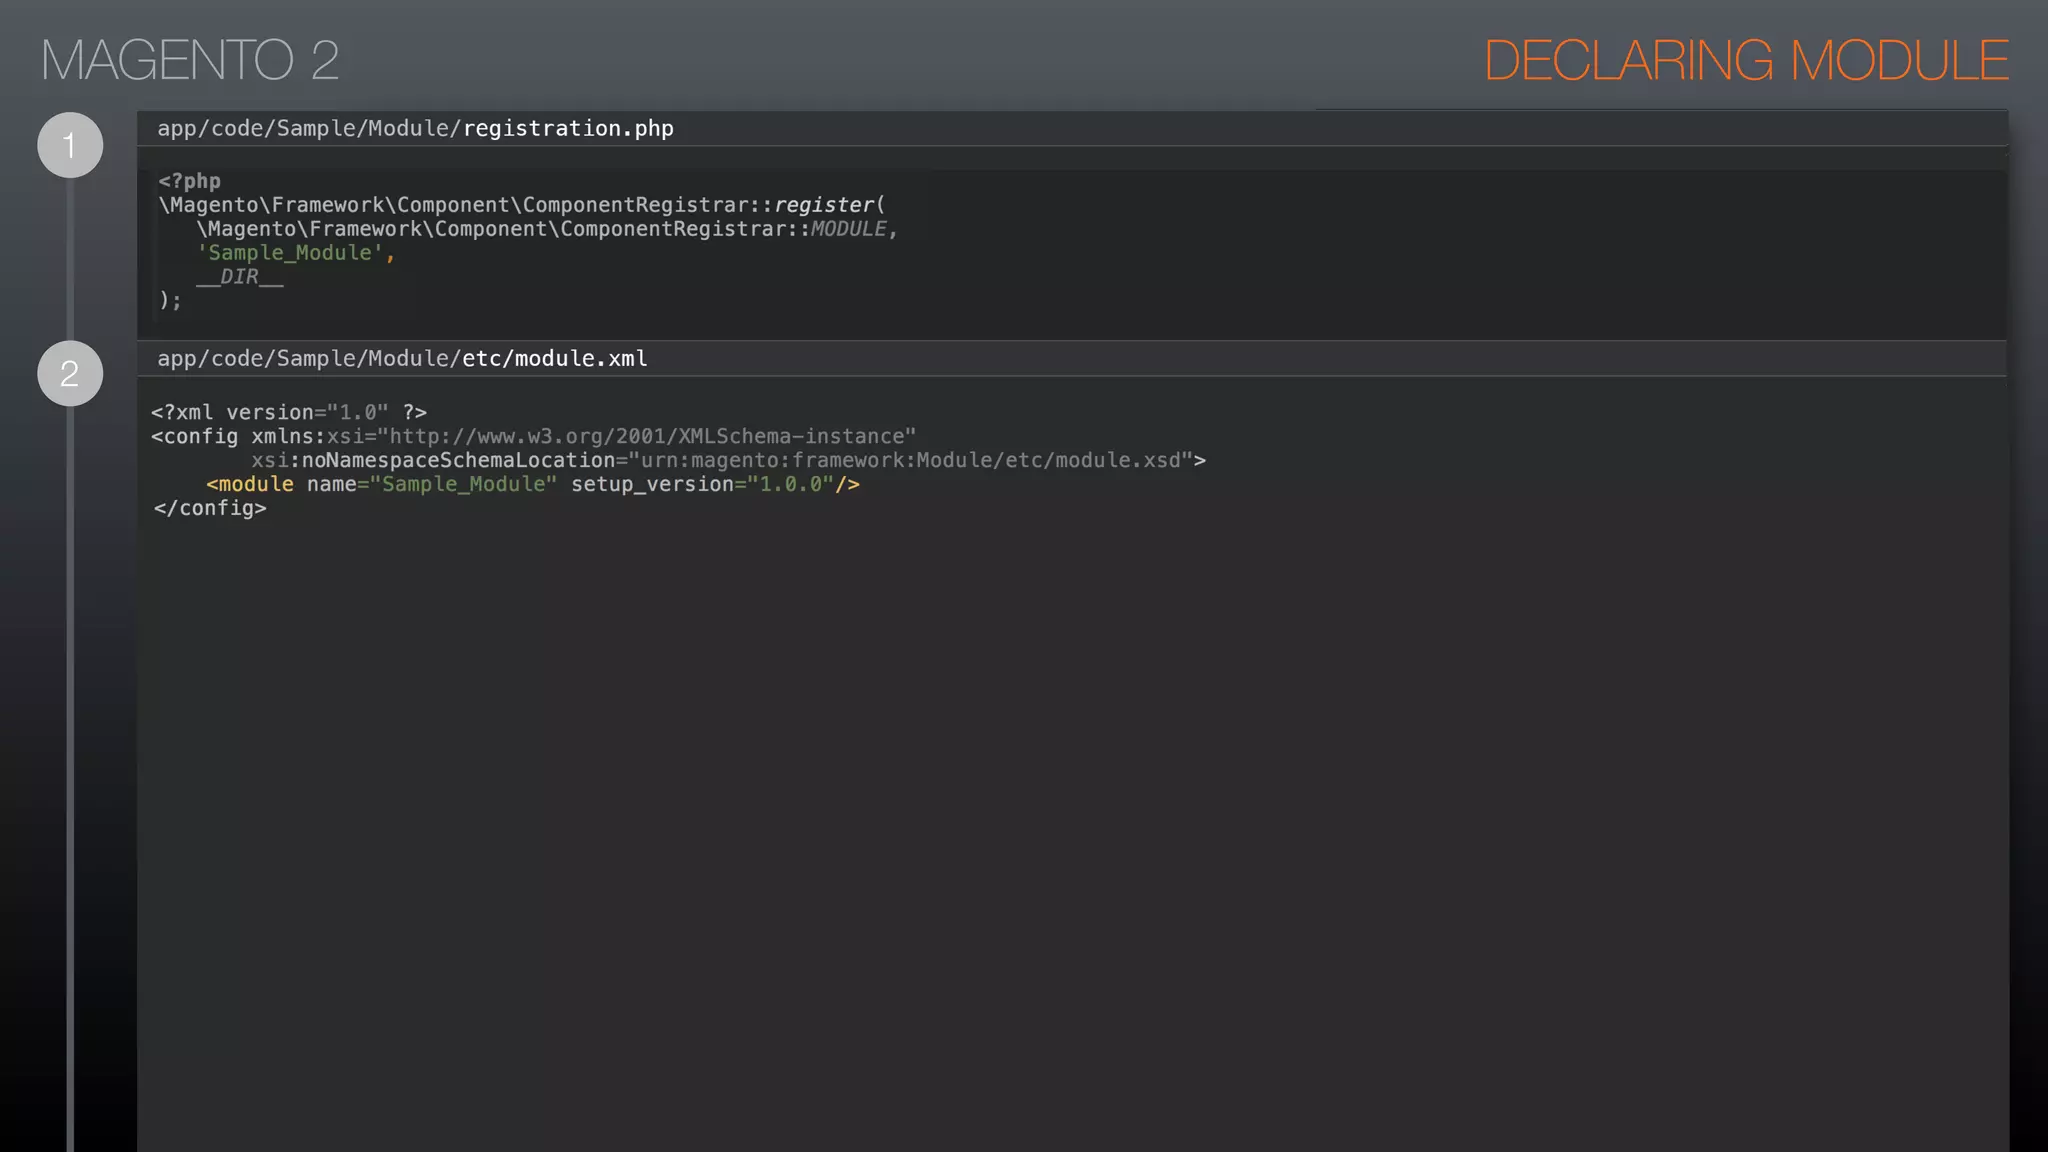Click the DECLARING MODULE heading
Screen dimensions: 2048x1152
[x=1746, y=60]
